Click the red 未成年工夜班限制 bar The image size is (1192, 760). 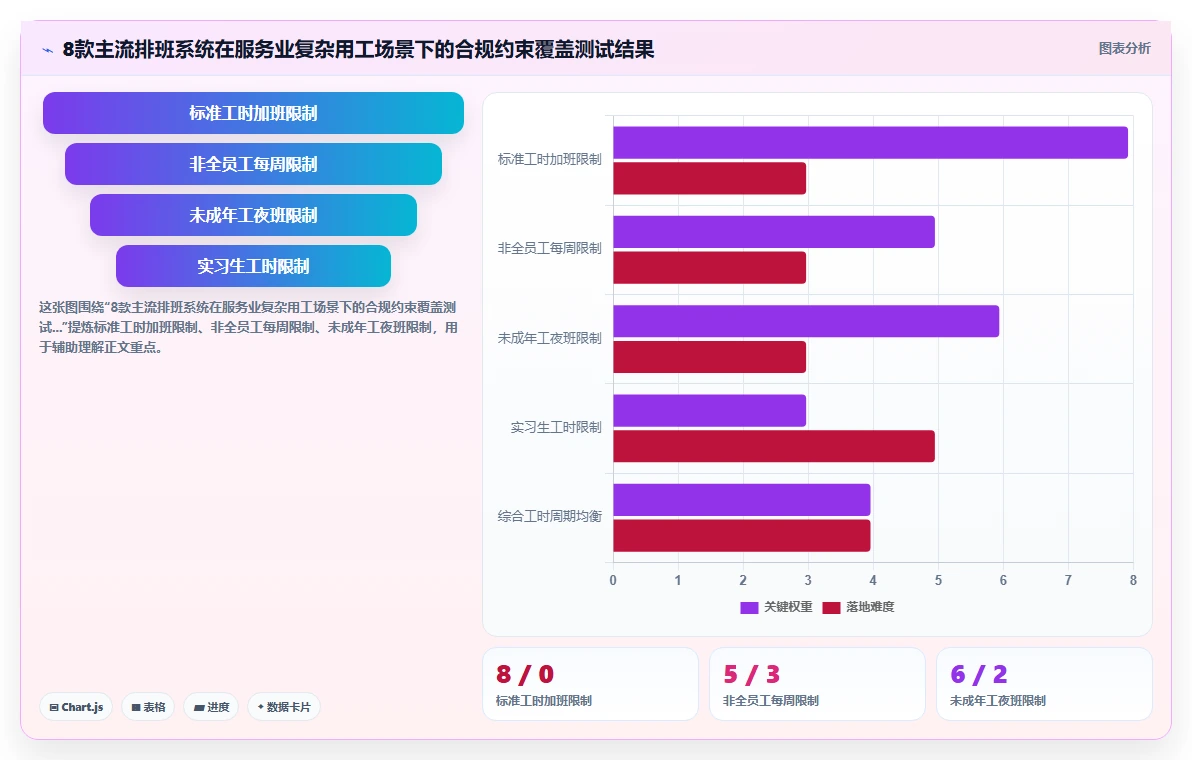click(709, 357)
